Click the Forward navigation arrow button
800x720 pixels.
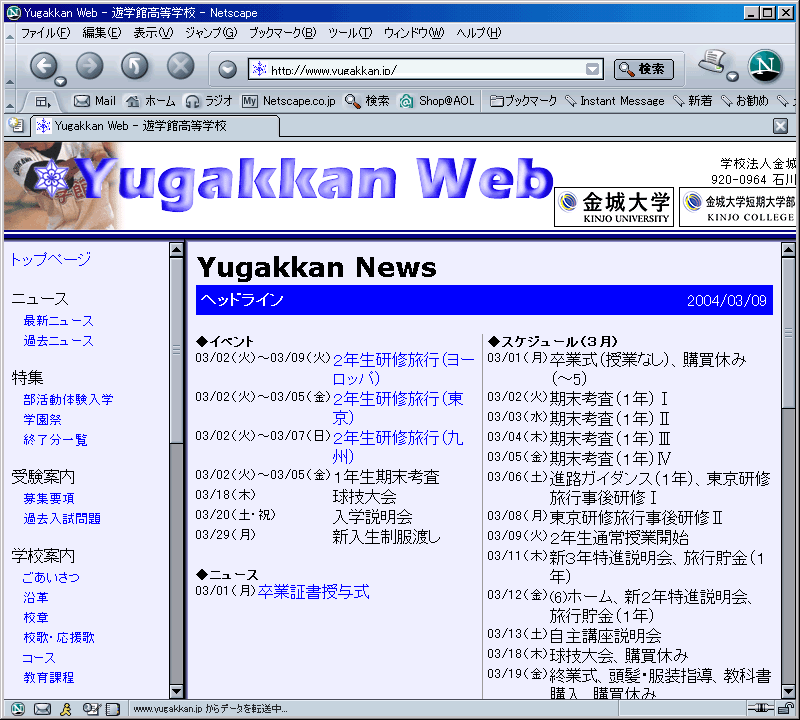[89, 66]
